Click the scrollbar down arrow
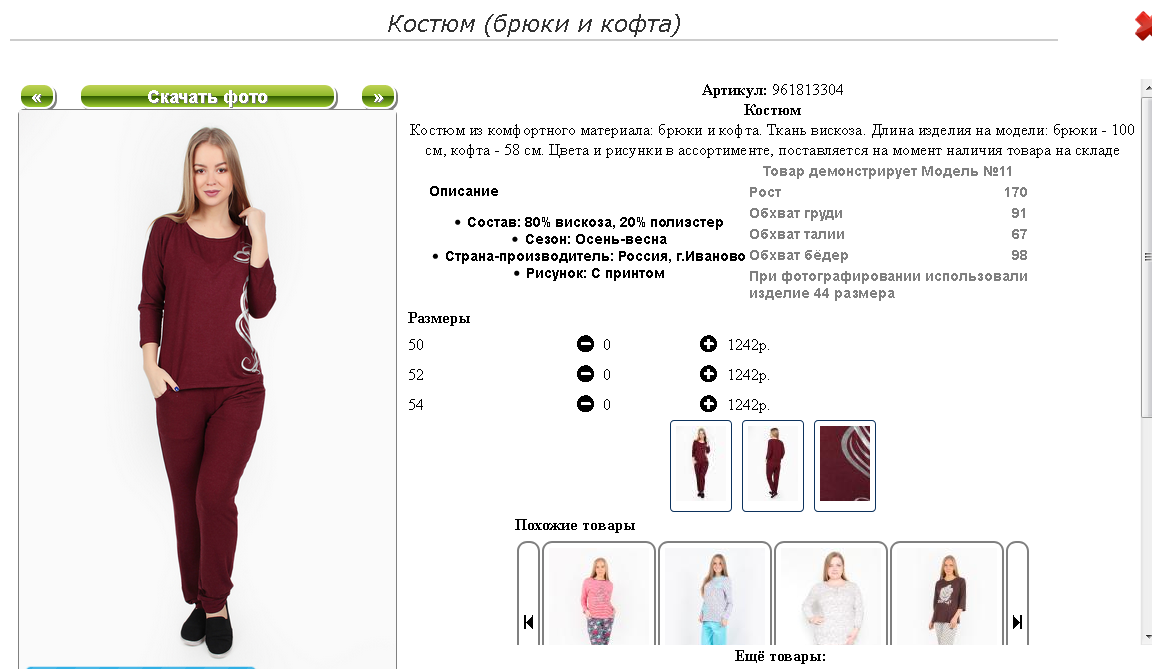This screenshot has height=669, width=1152. pyautogui.click(x=1147, y=637)
